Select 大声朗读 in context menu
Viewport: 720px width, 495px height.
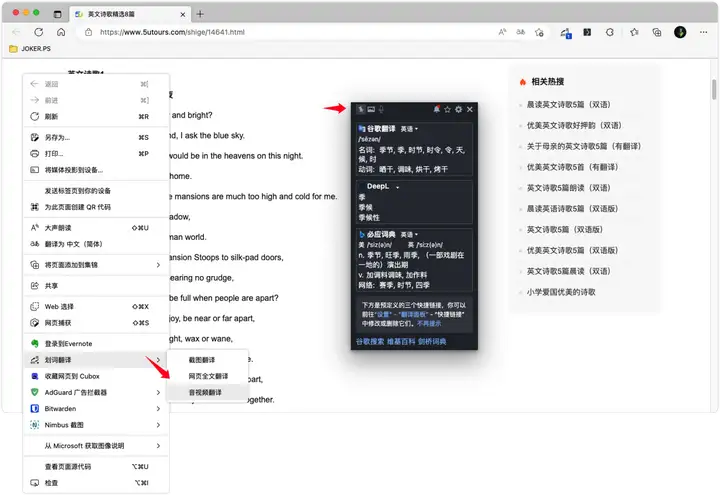point(96,228)
